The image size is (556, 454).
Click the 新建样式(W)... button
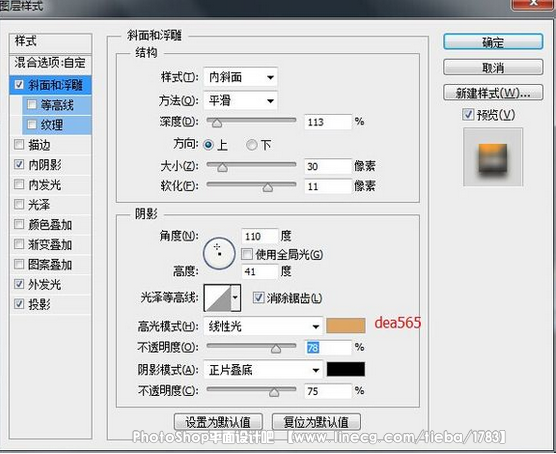coord(493,93)
